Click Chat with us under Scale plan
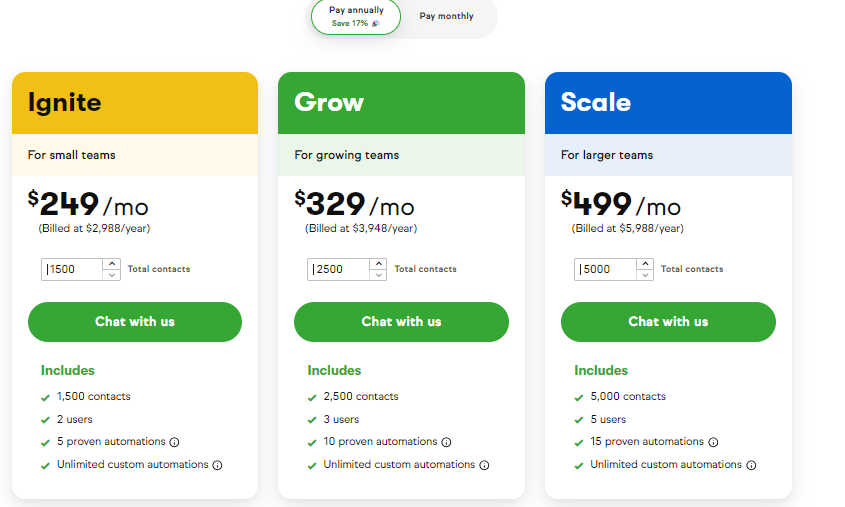This screenshot has width=845, height=507. click(668, 322)
